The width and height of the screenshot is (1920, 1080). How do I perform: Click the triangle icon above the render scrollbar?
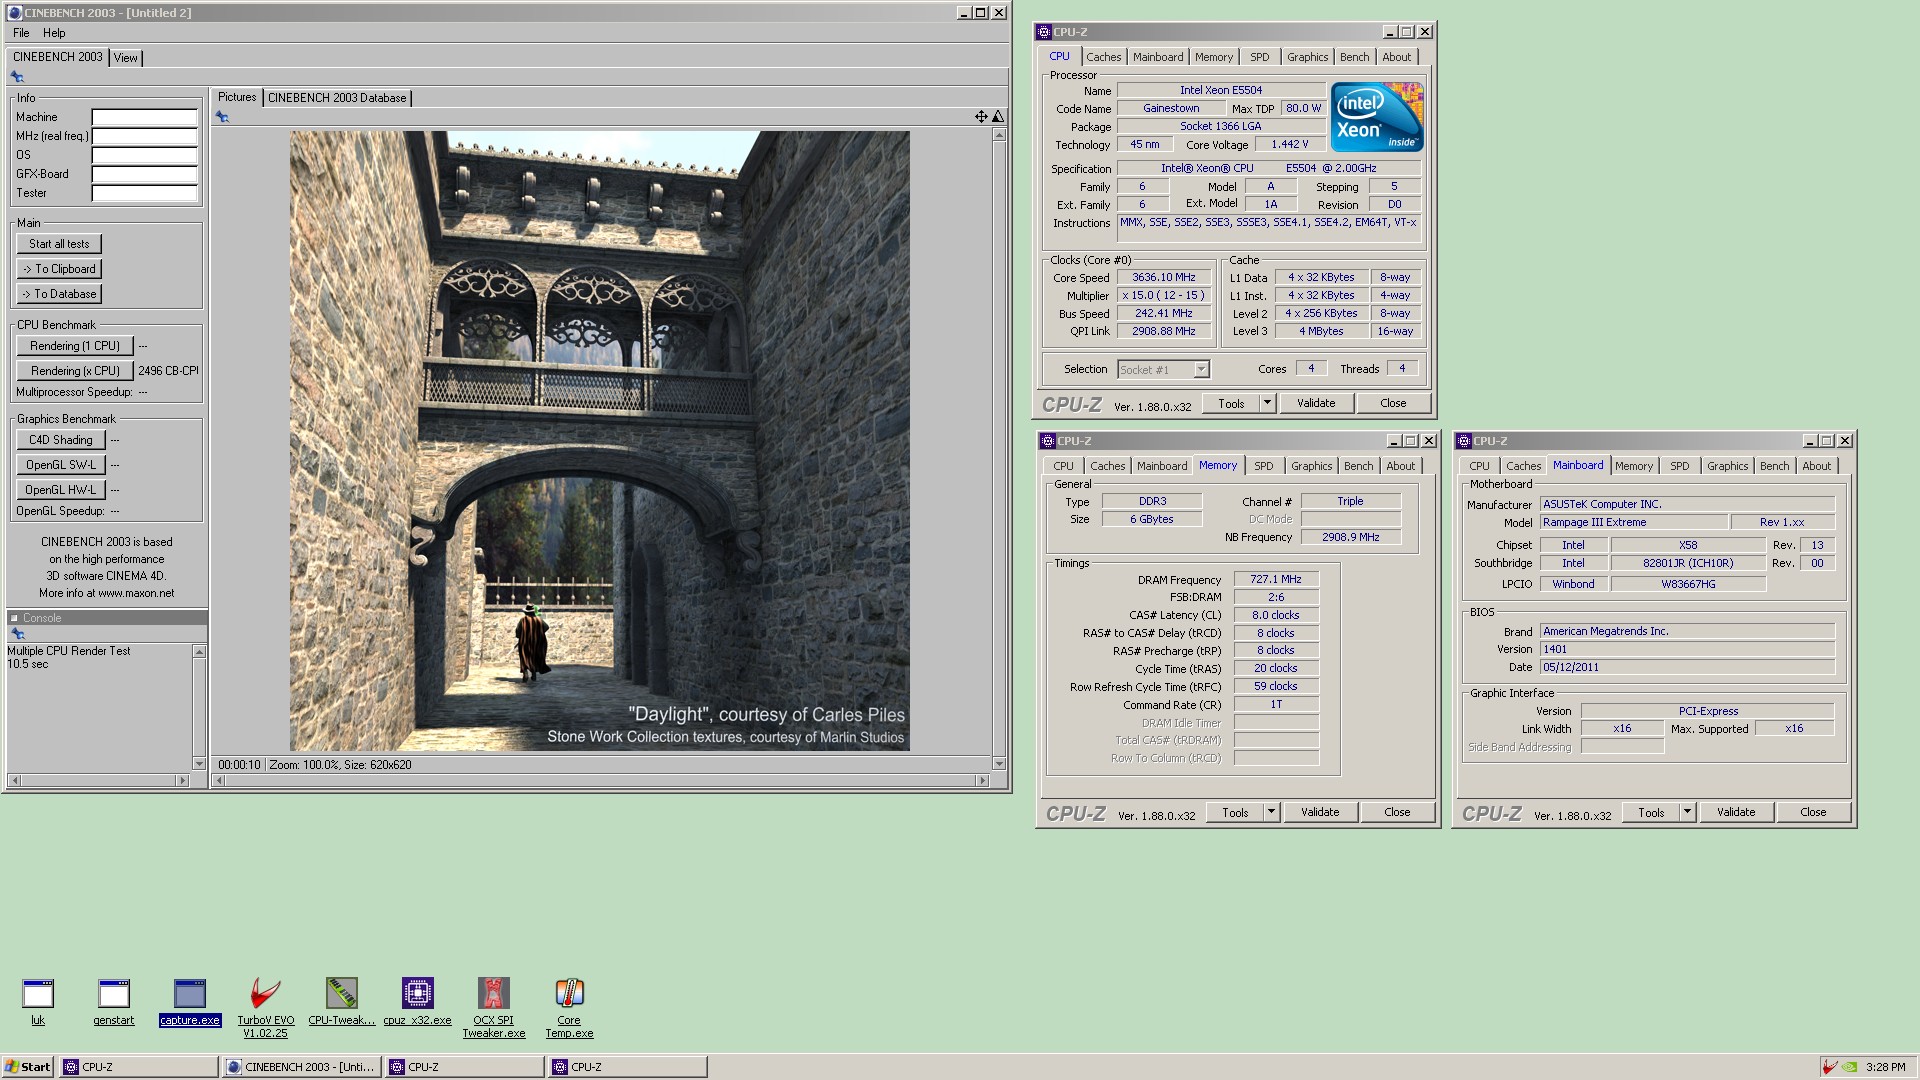pos(997,117)
